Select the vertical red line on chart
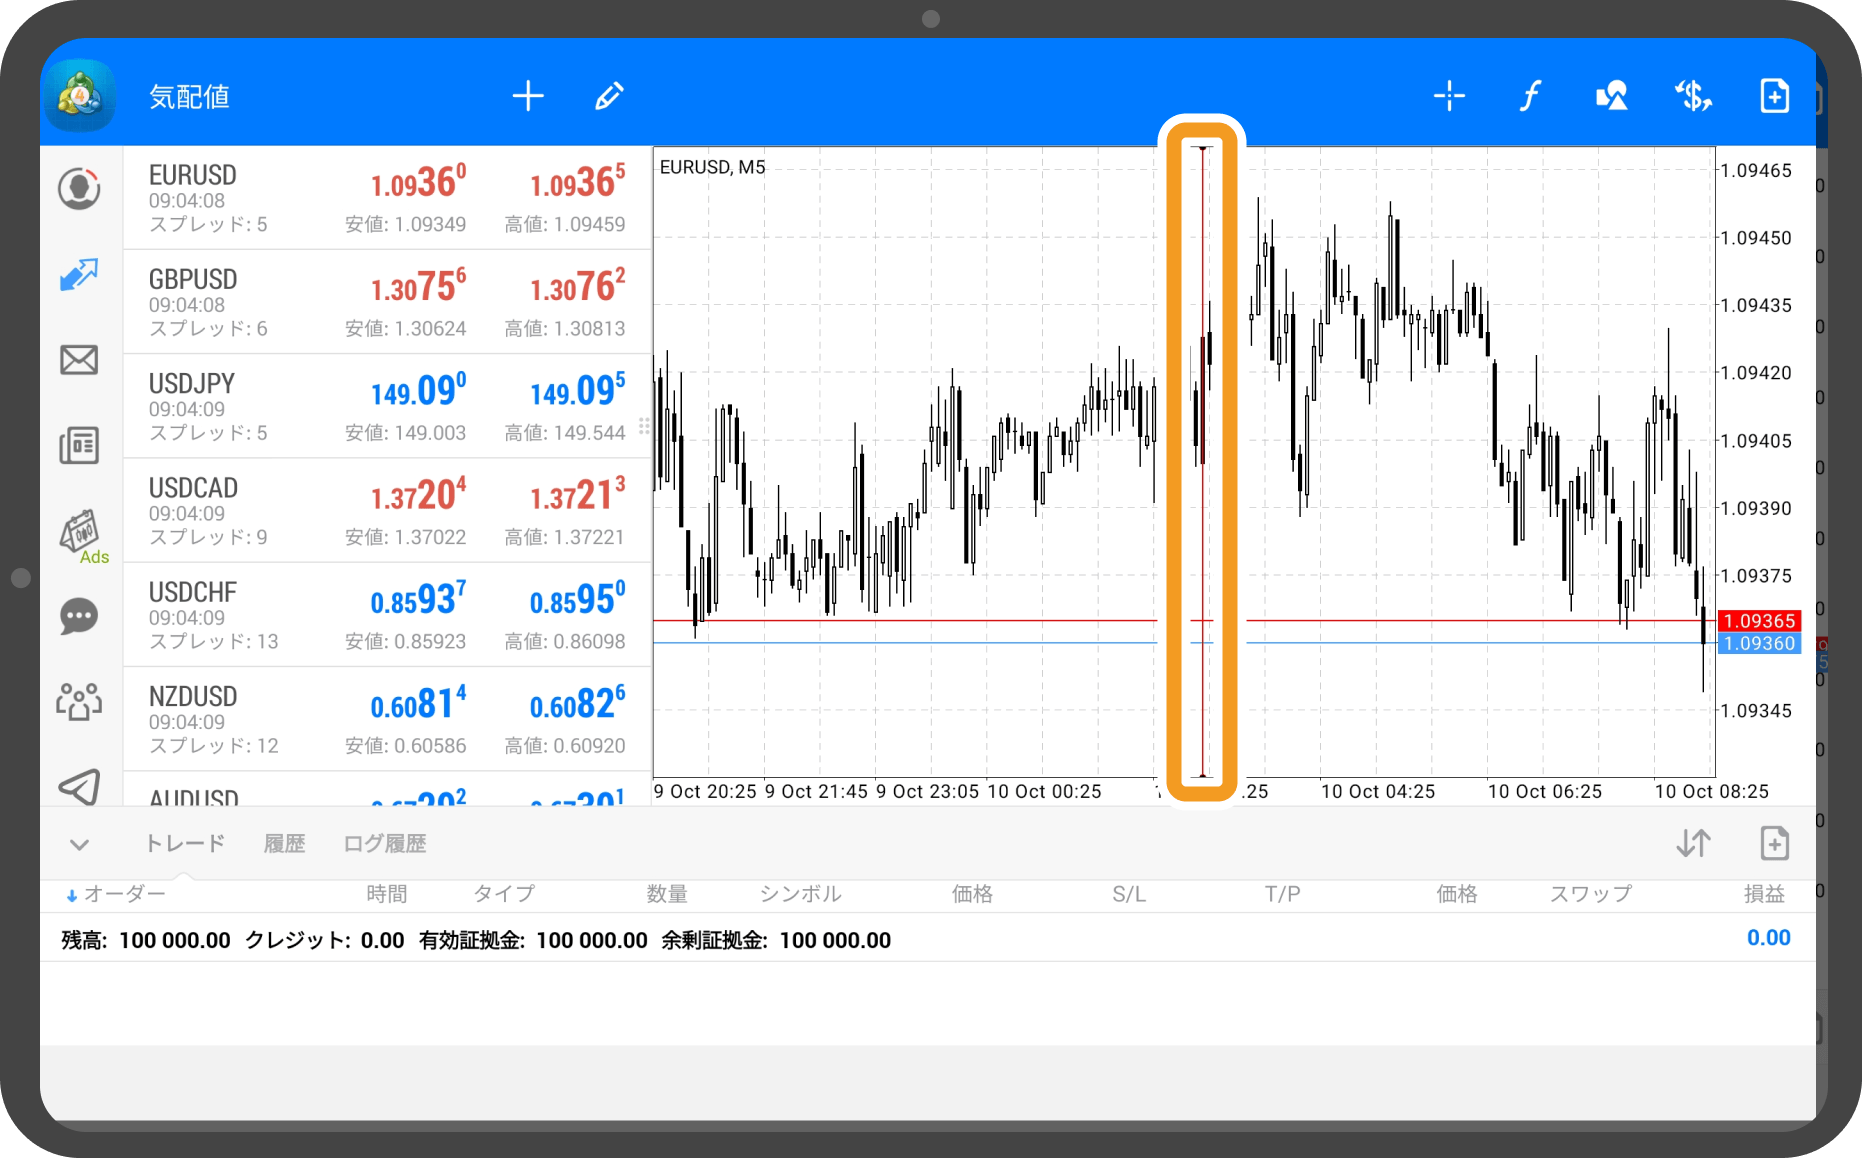The image size is (1862, 1158). pyautogui.click(x=1202, y=461)
